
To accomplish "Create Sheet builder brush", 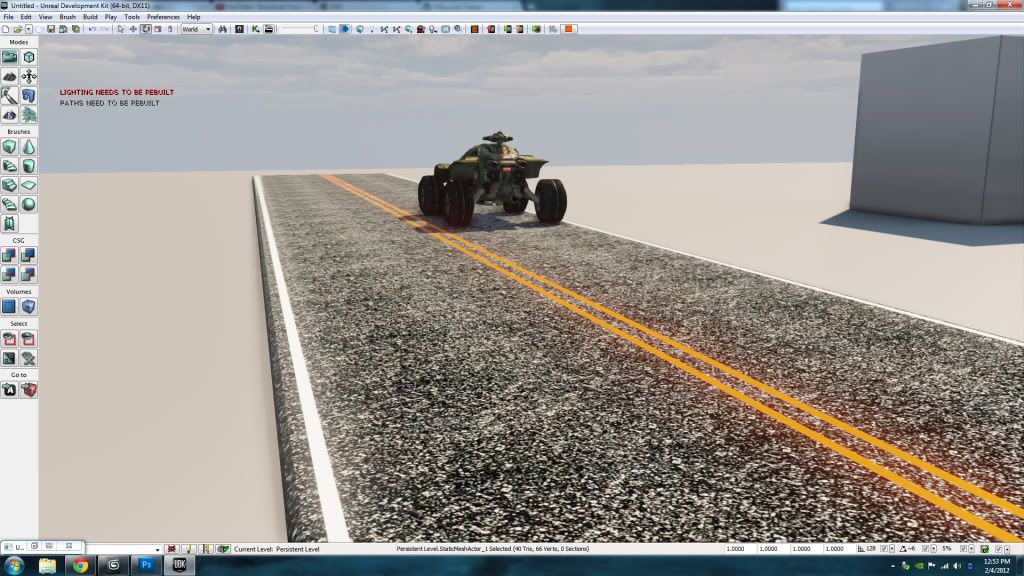I will (29, 185).
